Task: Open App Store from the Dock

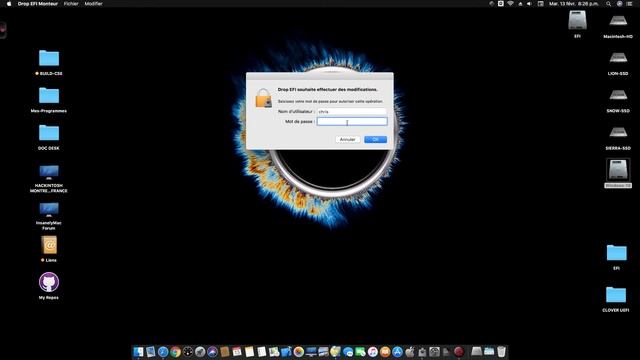Action: 397,352
